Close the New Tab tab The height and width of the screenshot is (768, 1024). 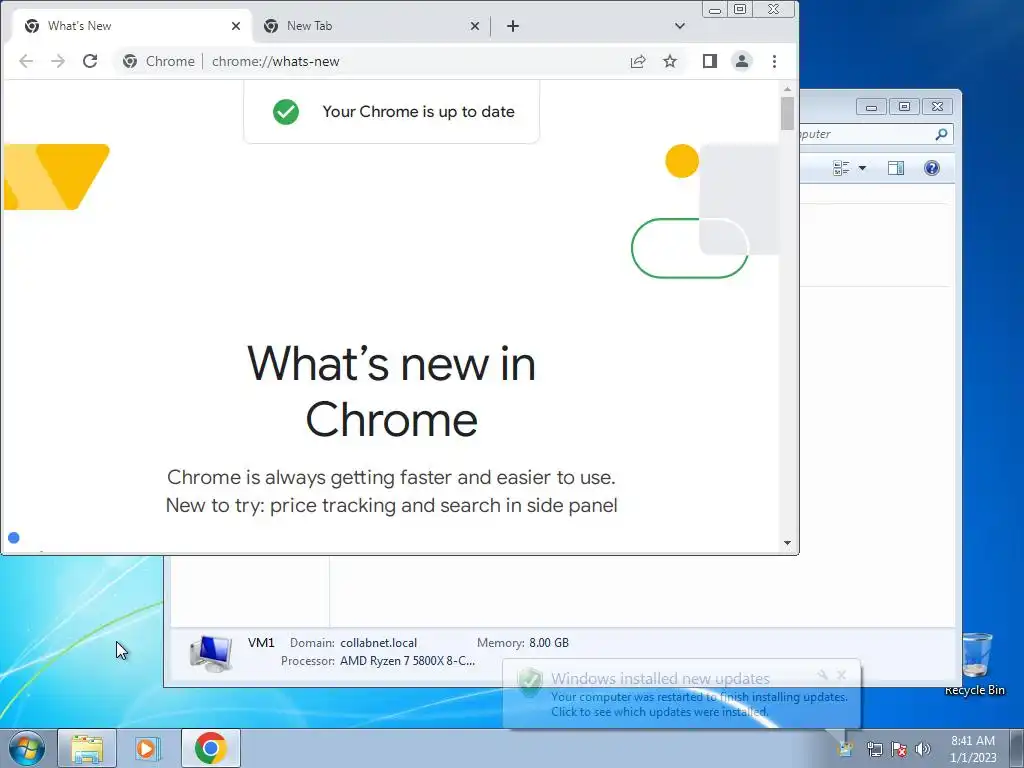pos(475,26)
